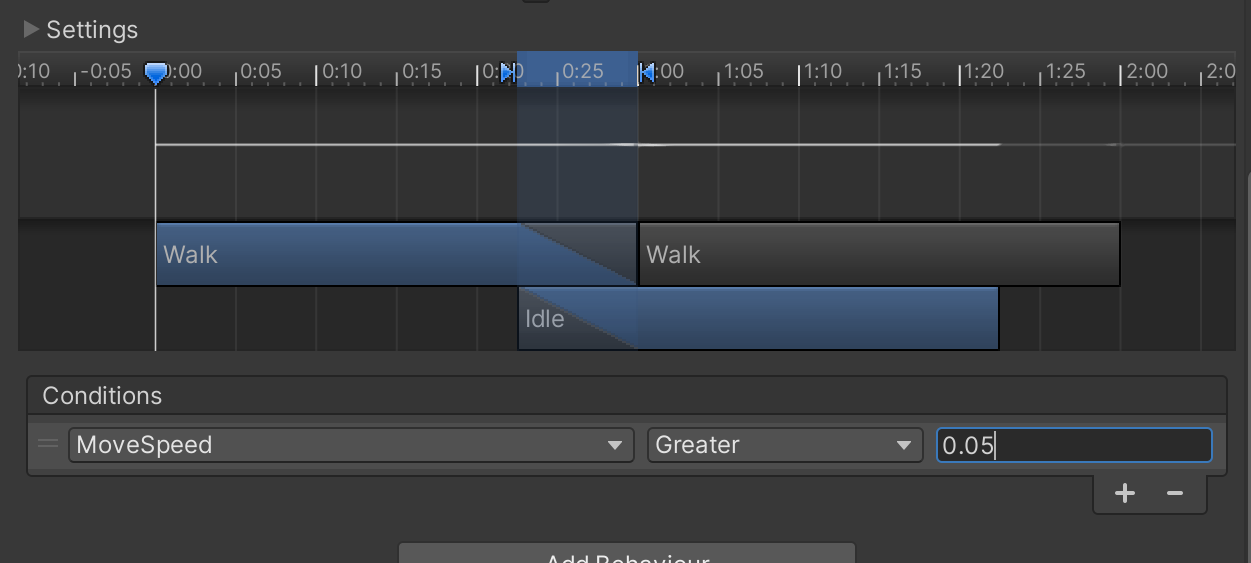Viewport: 1251px width, 563px height.
Task: Click the white curve line in preview track
Action: (x=695, y=145)
